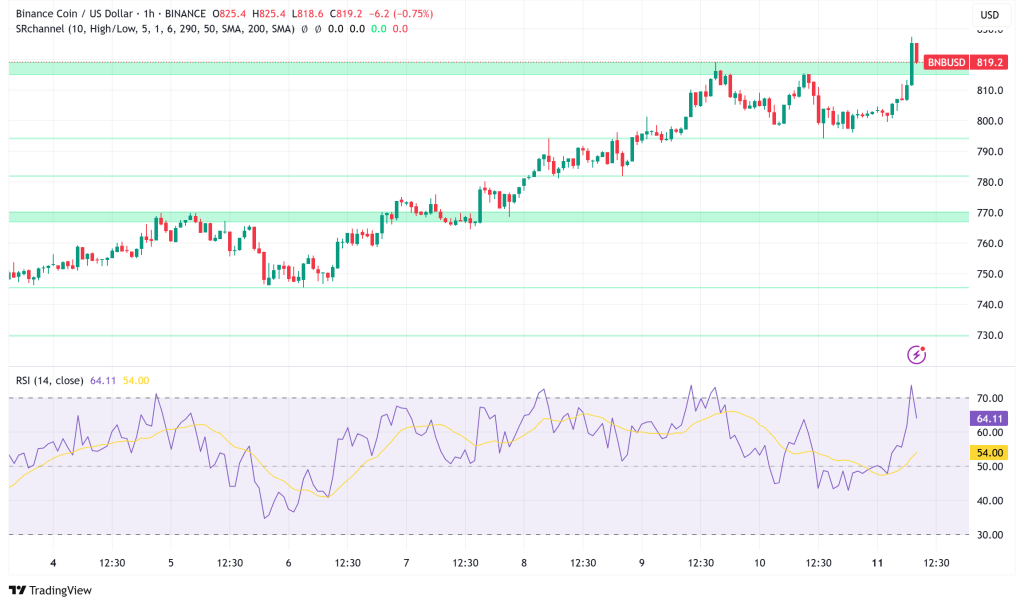Click the BNBUSD price label tag
Viewport: 1024px width, 606px height.
[x=946, y=62]
